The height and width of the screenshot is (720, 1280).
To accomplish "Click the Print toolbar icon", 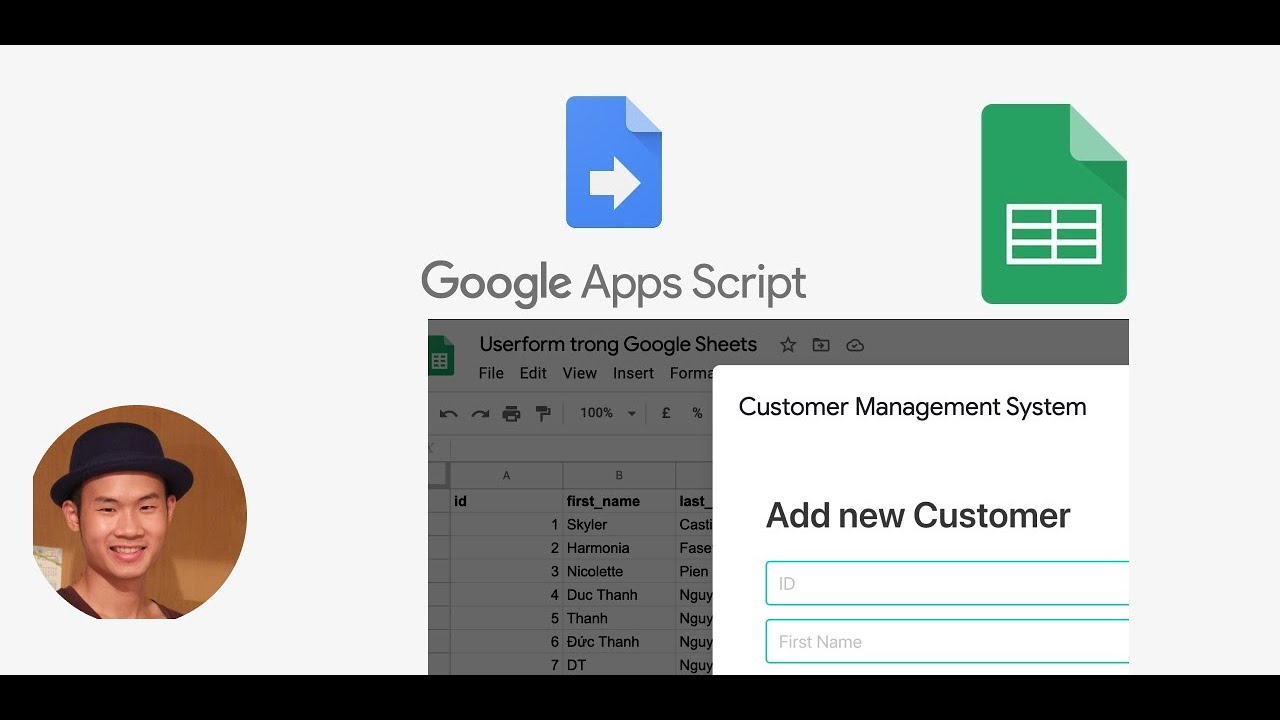I will [x=511, y=413].
